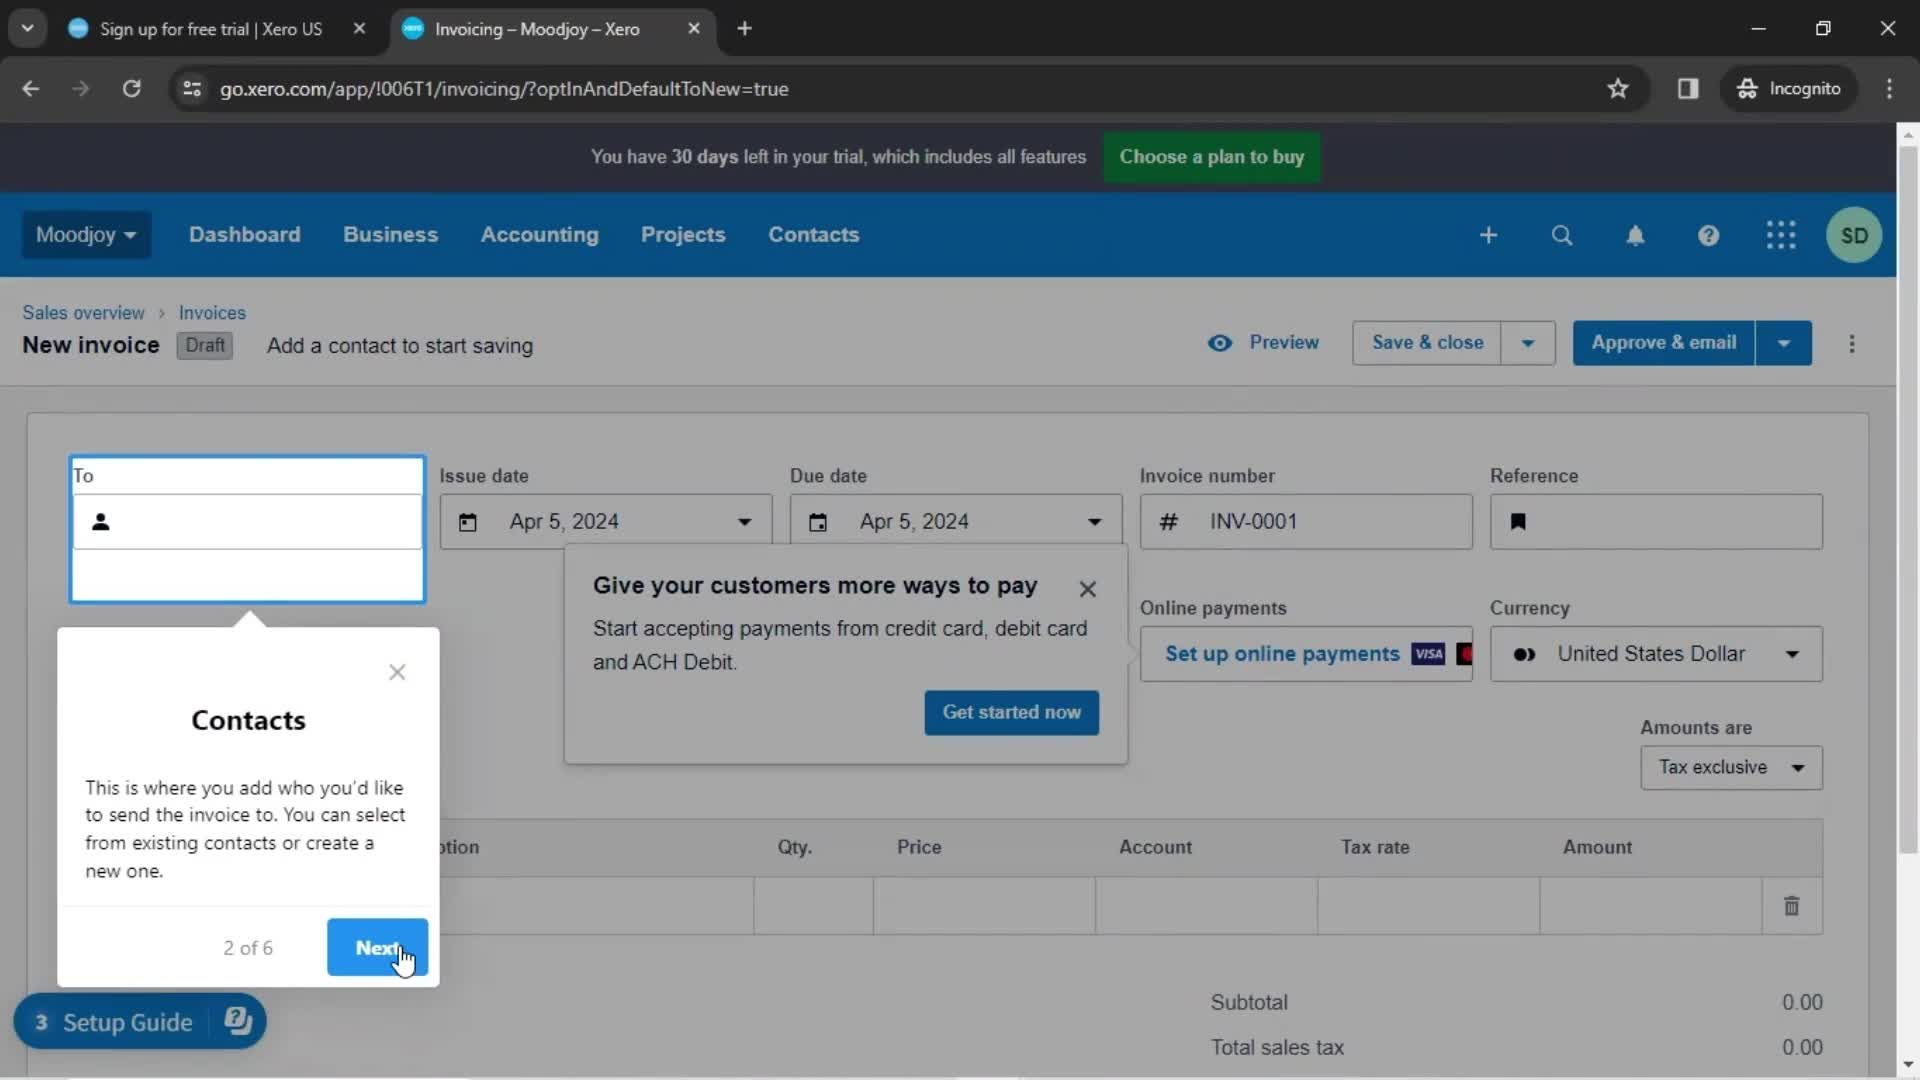Screen dimensions: 1920x1080
Task: Open the Contacts menu
Action: (x=813, y=235)
